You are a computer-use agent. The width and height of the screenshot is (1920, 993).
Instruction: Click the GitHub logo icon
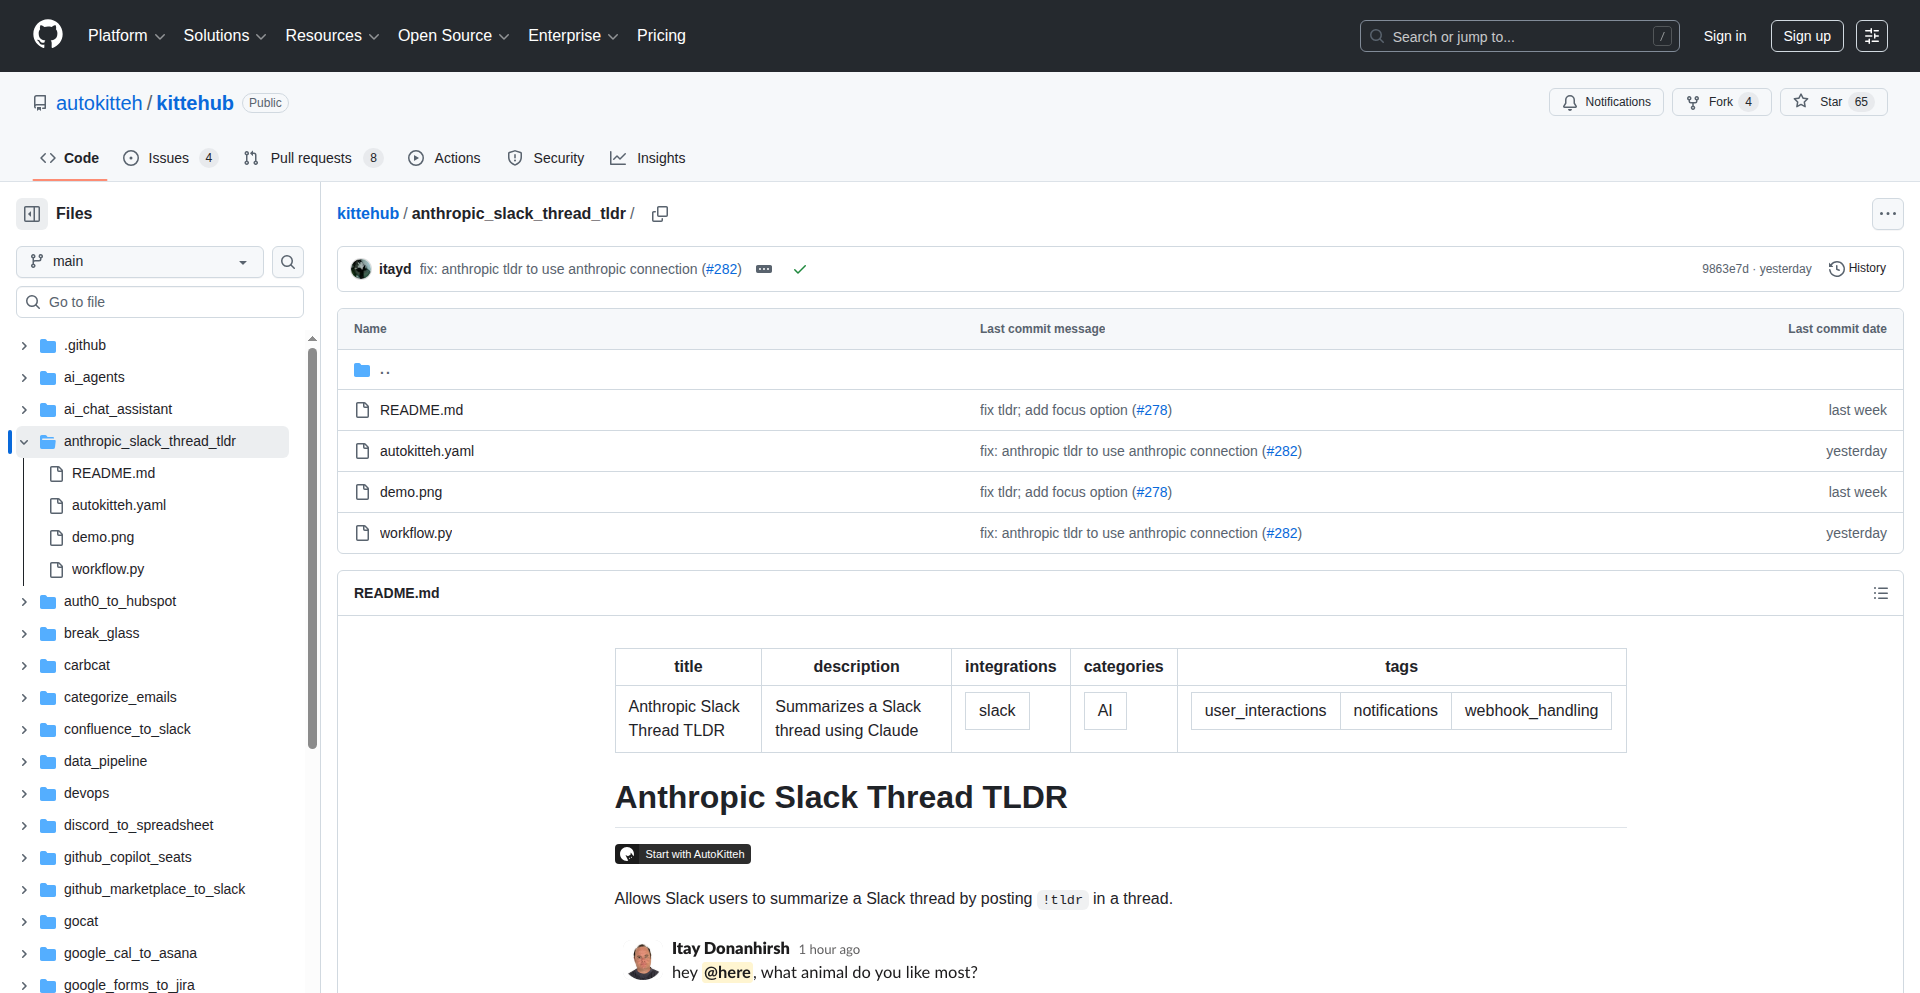click(x=48, y=35)
